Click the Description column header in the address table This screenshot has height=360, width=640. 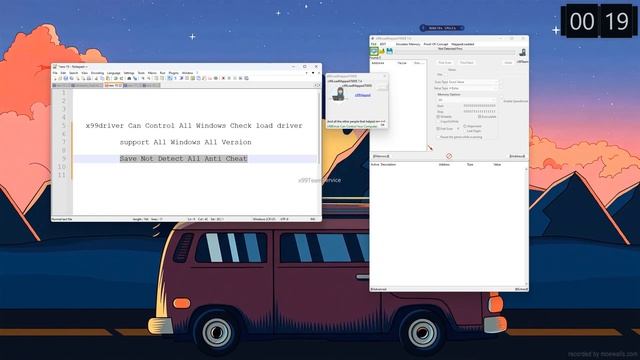click(388, 164)
